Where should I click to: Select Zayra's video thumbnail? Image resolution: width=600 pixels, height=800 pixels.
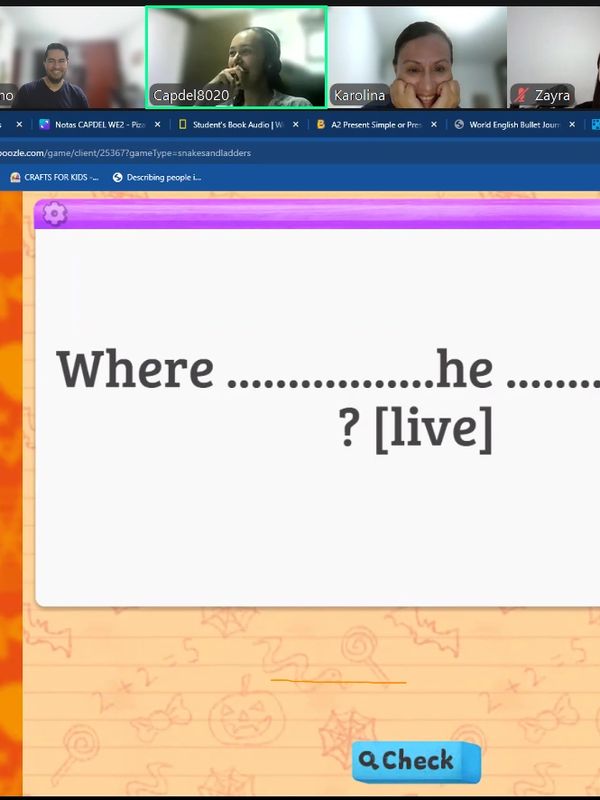pos(554,57)
